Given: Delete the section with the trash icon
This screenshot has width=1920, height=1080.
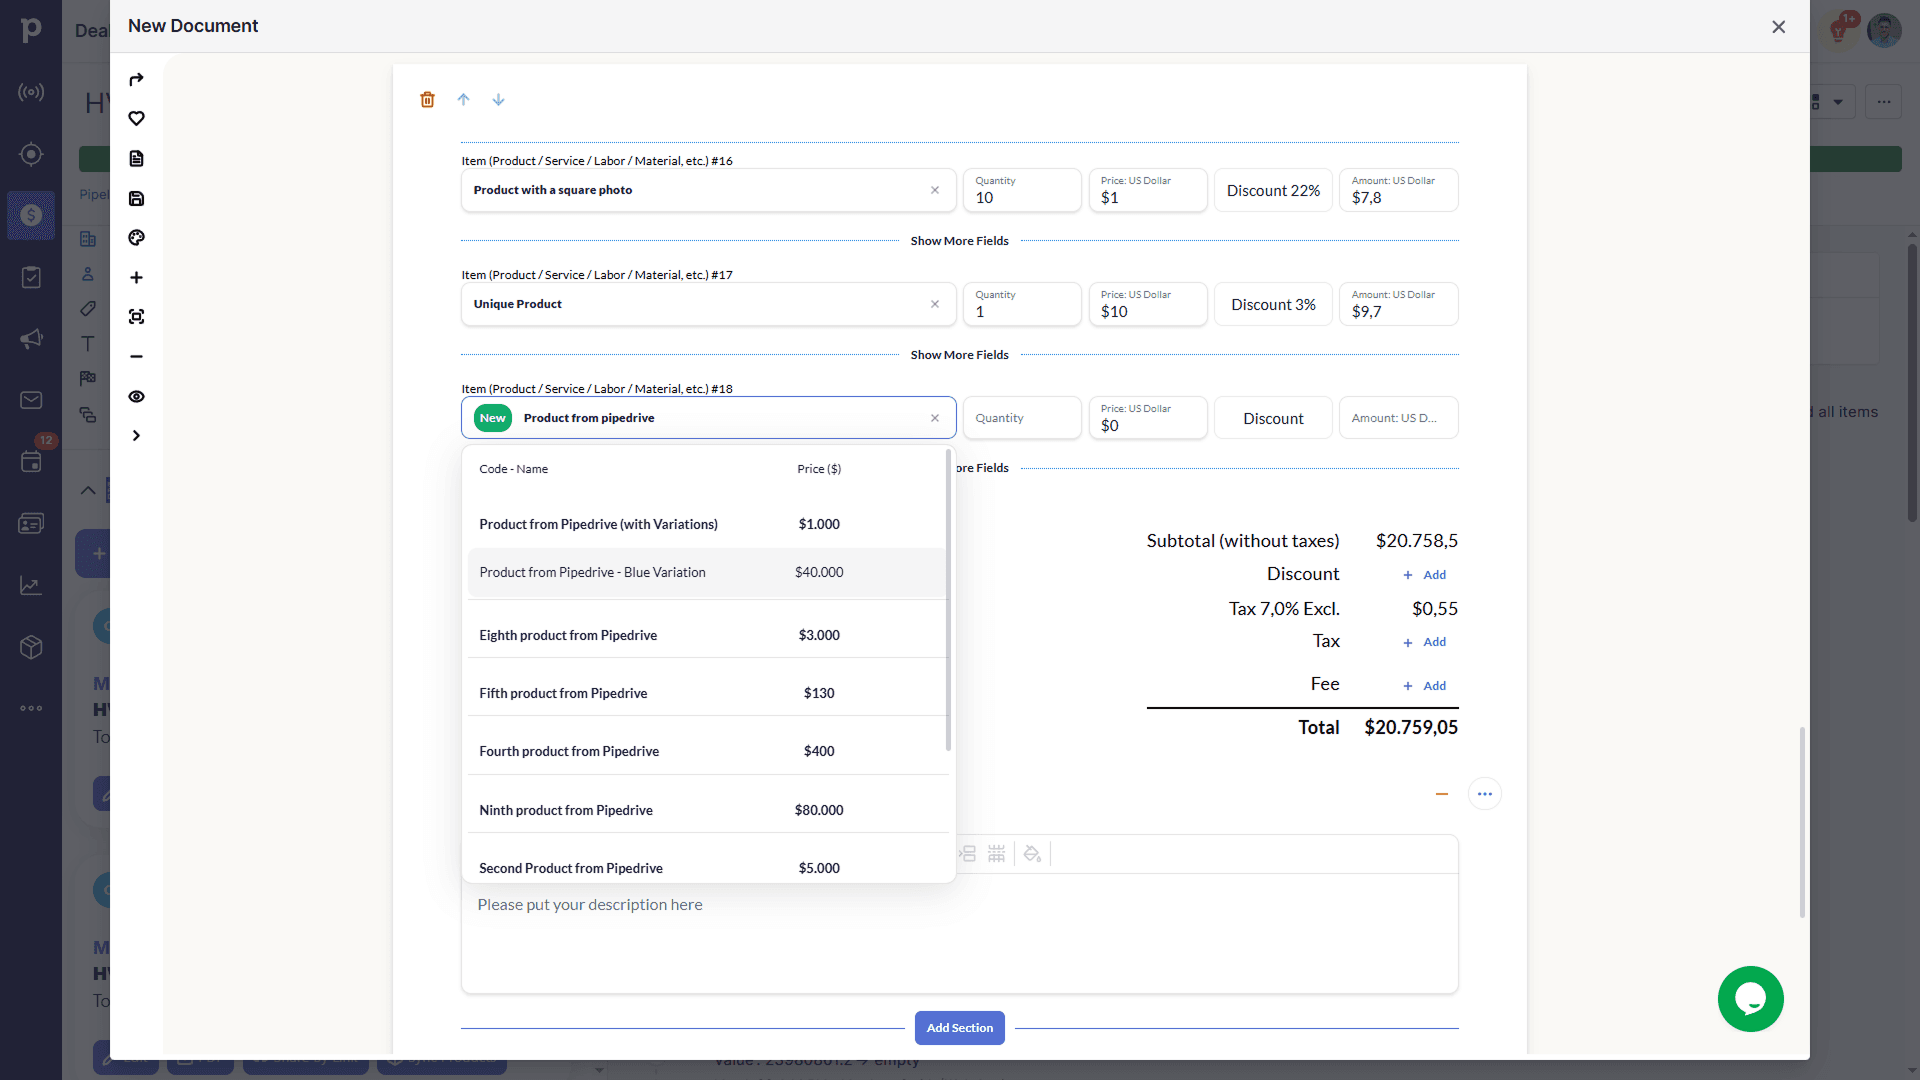Looking at the screenshot, I should coord(427,99).
